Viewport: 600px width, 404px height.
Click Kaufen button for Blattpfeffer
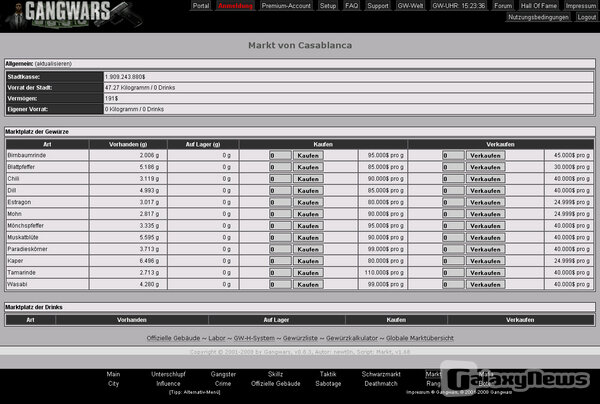(308, 167)
